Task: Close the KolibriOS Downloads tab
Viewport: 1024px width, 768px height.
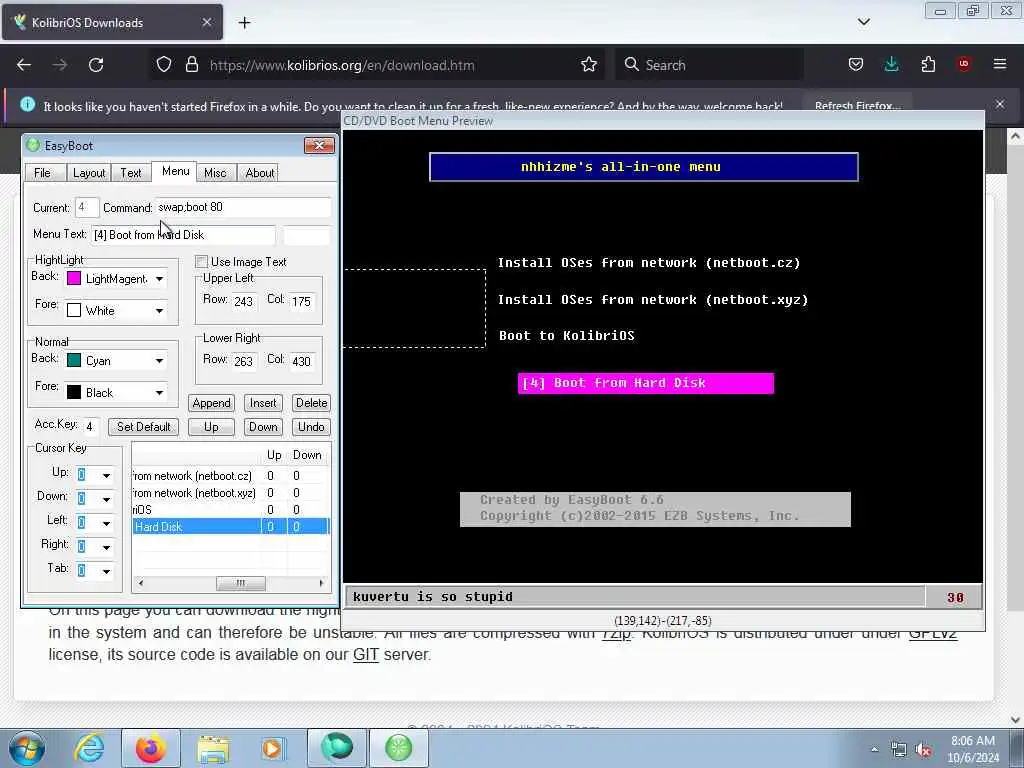Action: tap(206, 22)
